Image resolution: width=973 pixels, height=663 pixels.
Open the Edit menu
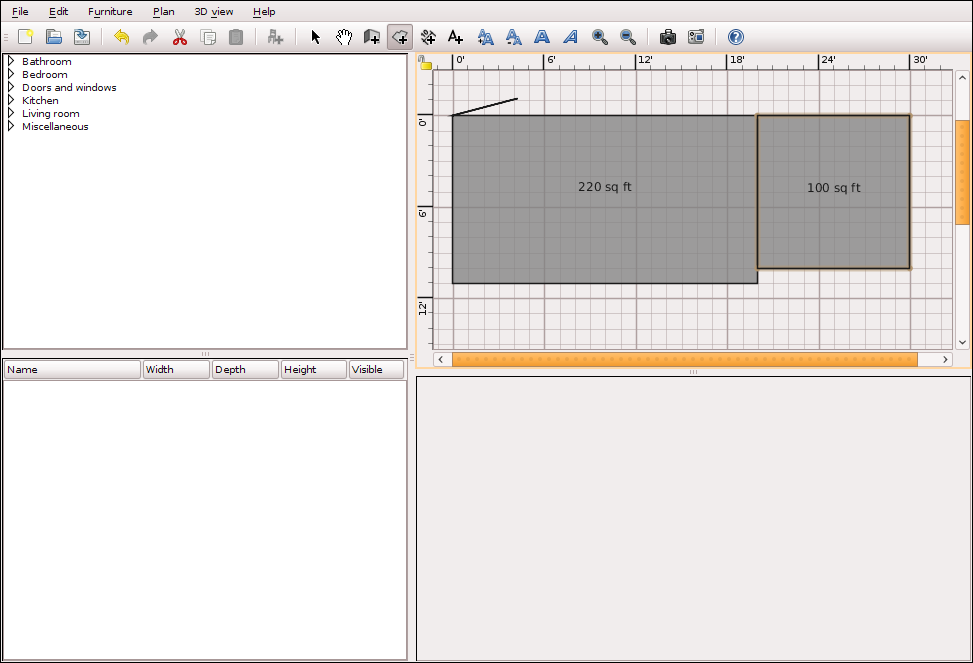click(58, 11)
